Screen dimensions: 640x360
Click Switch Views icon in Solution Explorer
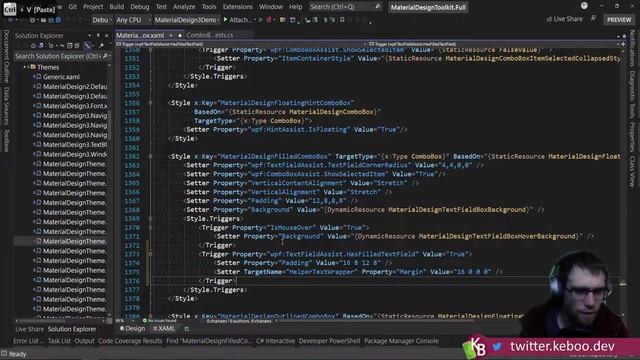coord(41,45)
